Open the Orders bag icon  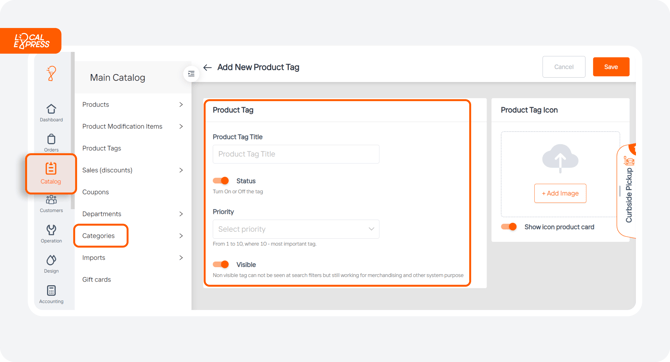coord(51,139)
